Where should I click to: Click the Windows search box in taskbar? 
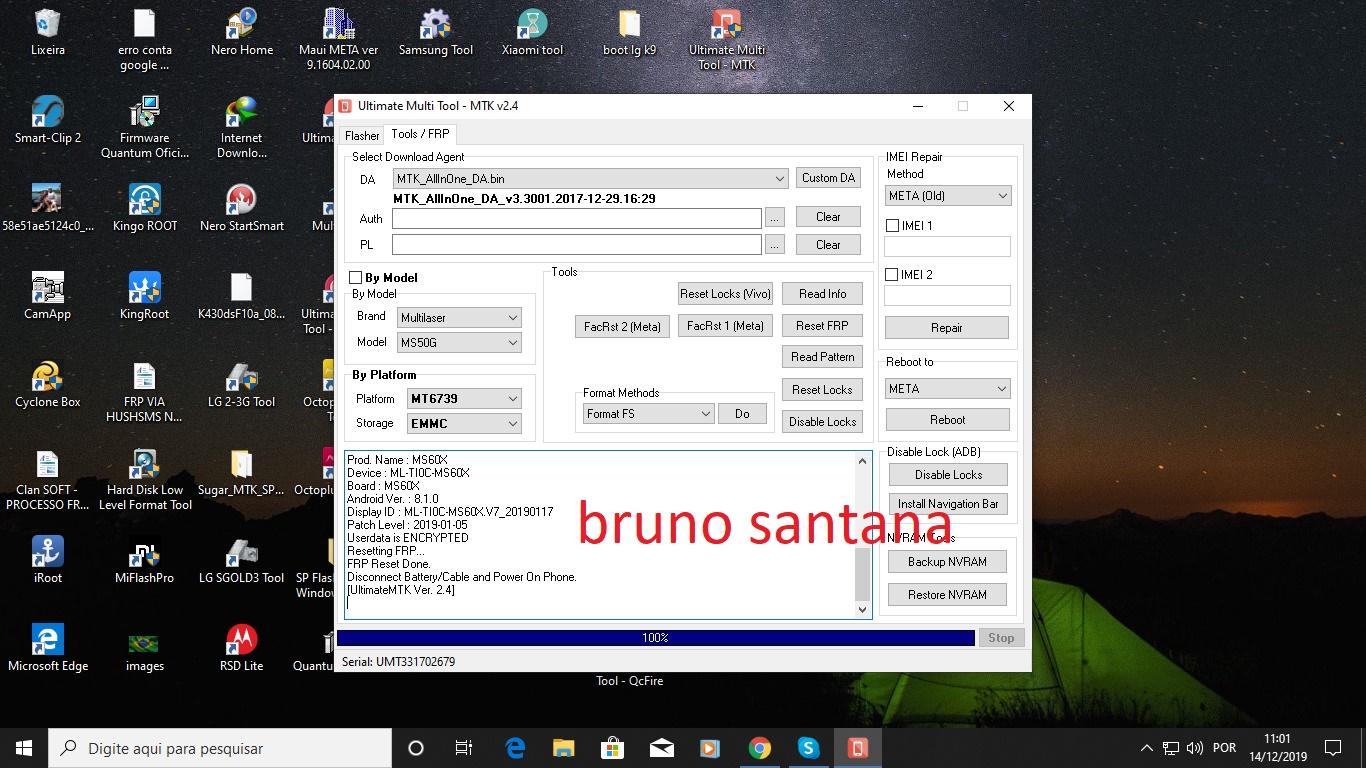[220, 748]
